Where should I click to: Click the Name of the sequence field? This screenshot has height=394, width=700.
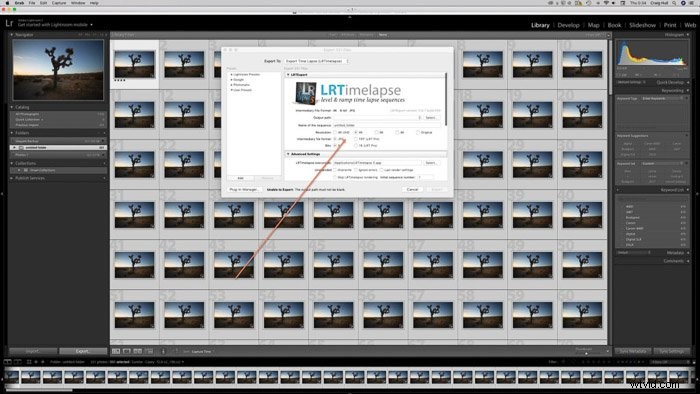coord(387,125)
